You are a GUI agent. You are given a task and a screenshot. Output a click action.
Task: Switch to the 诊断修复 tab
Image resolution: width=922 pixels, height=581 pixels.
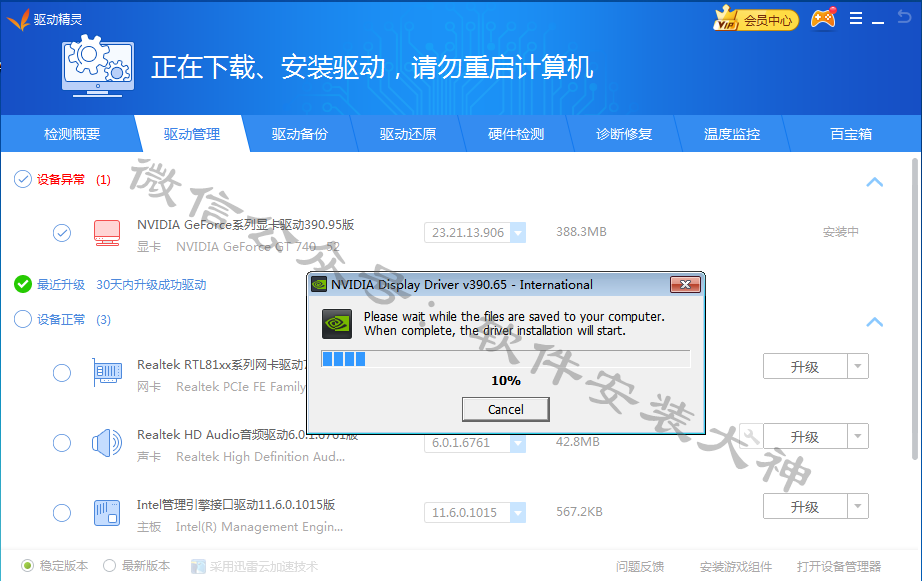pyautogui.click(x=624, y=134)
